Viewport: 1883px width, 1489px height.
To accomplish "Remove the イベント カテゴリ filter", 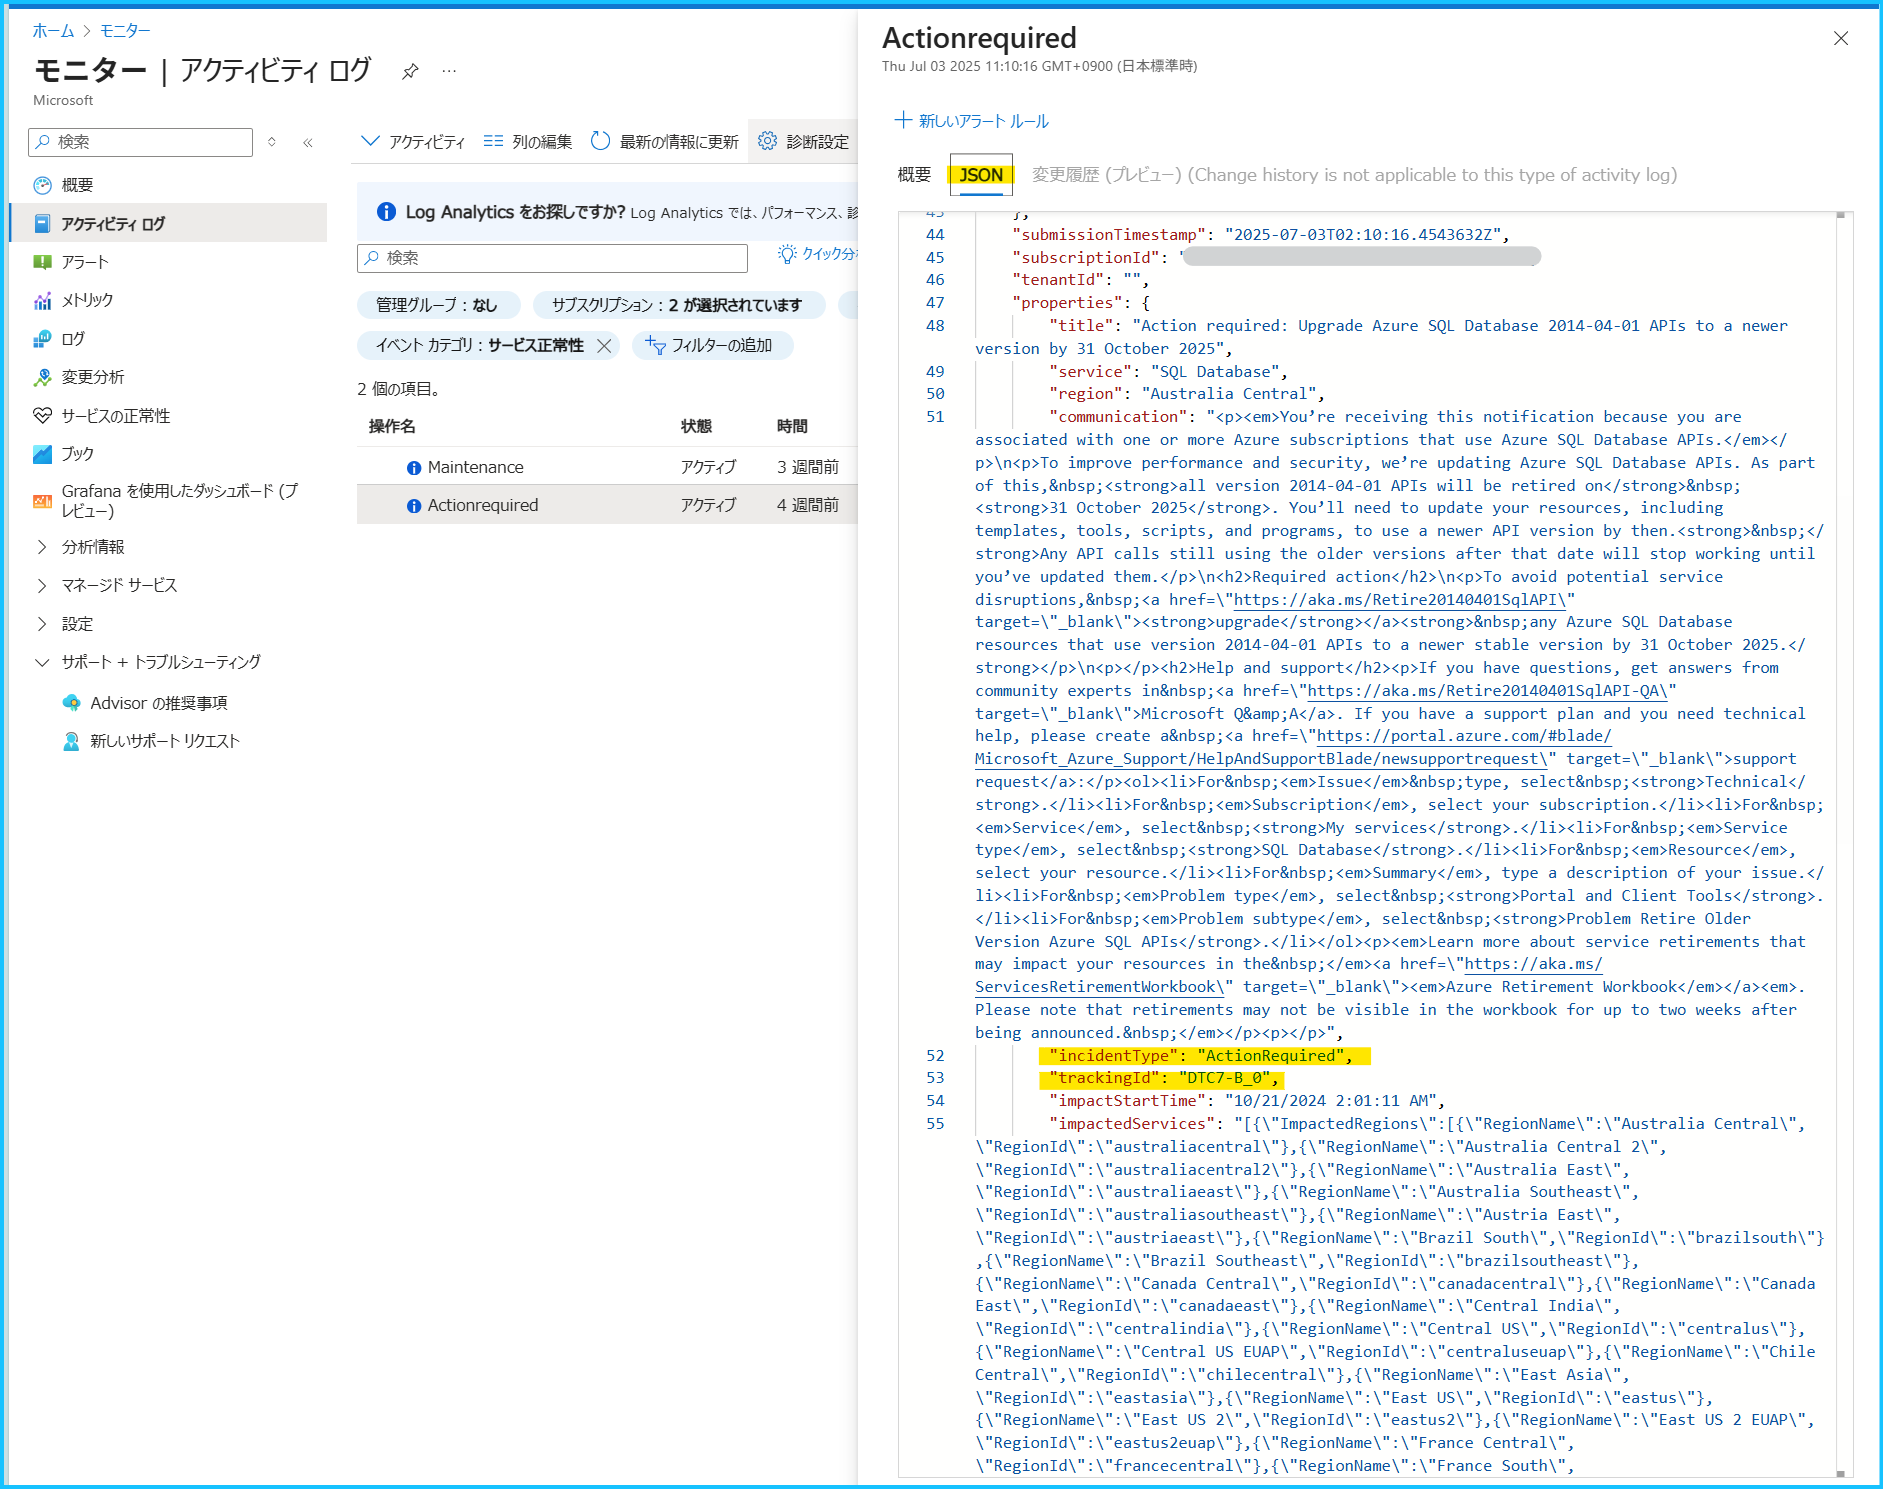I will (x=604, y=345).
